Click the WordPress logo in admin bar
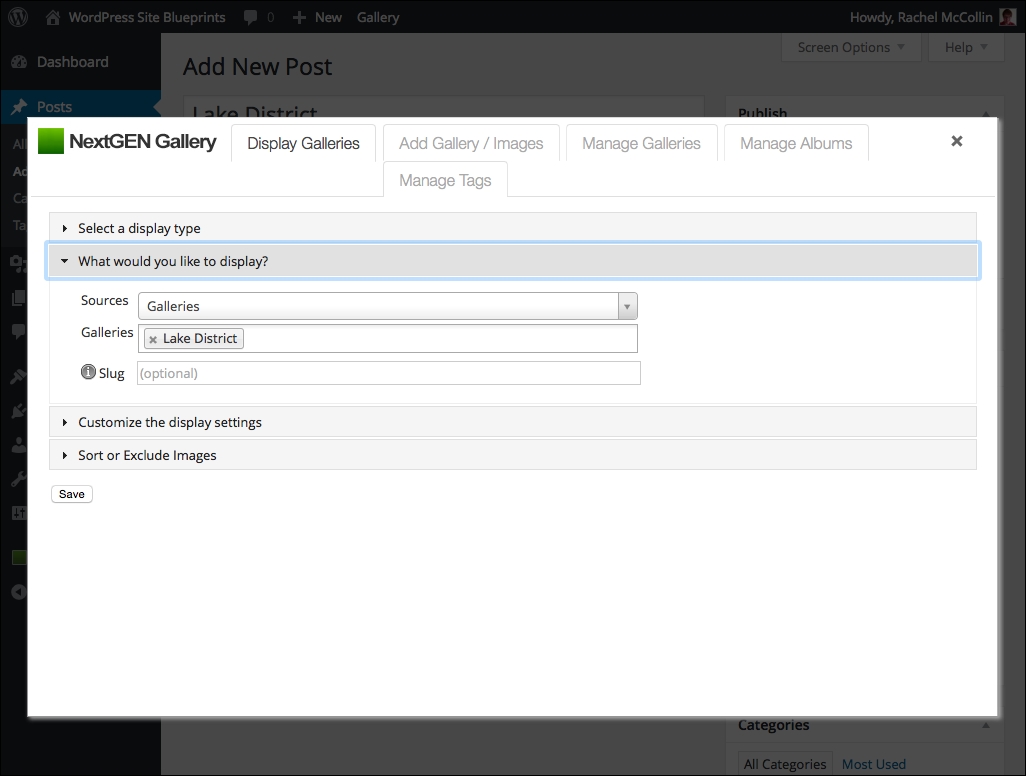The image size is (1026, 776). (18, 18)
